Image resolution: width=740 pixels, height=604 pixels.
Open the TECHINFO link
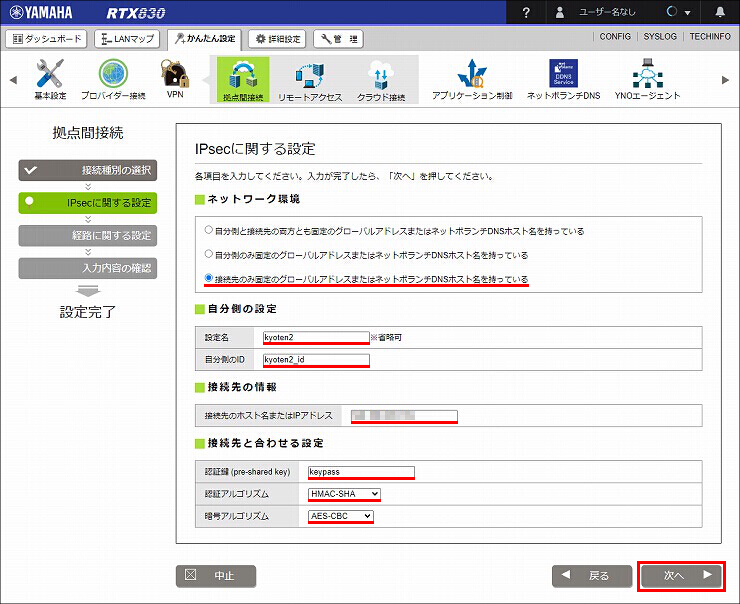click(x=710, y=36)
